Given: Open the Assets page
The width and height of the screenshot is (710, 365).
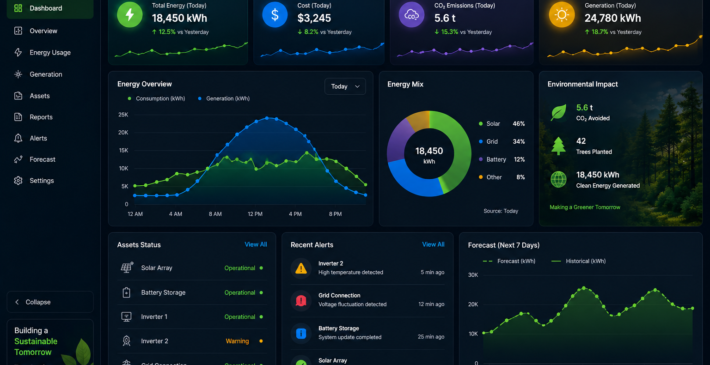Looking at the screenshot, I should pyautogui.click(x=50, y=96).
